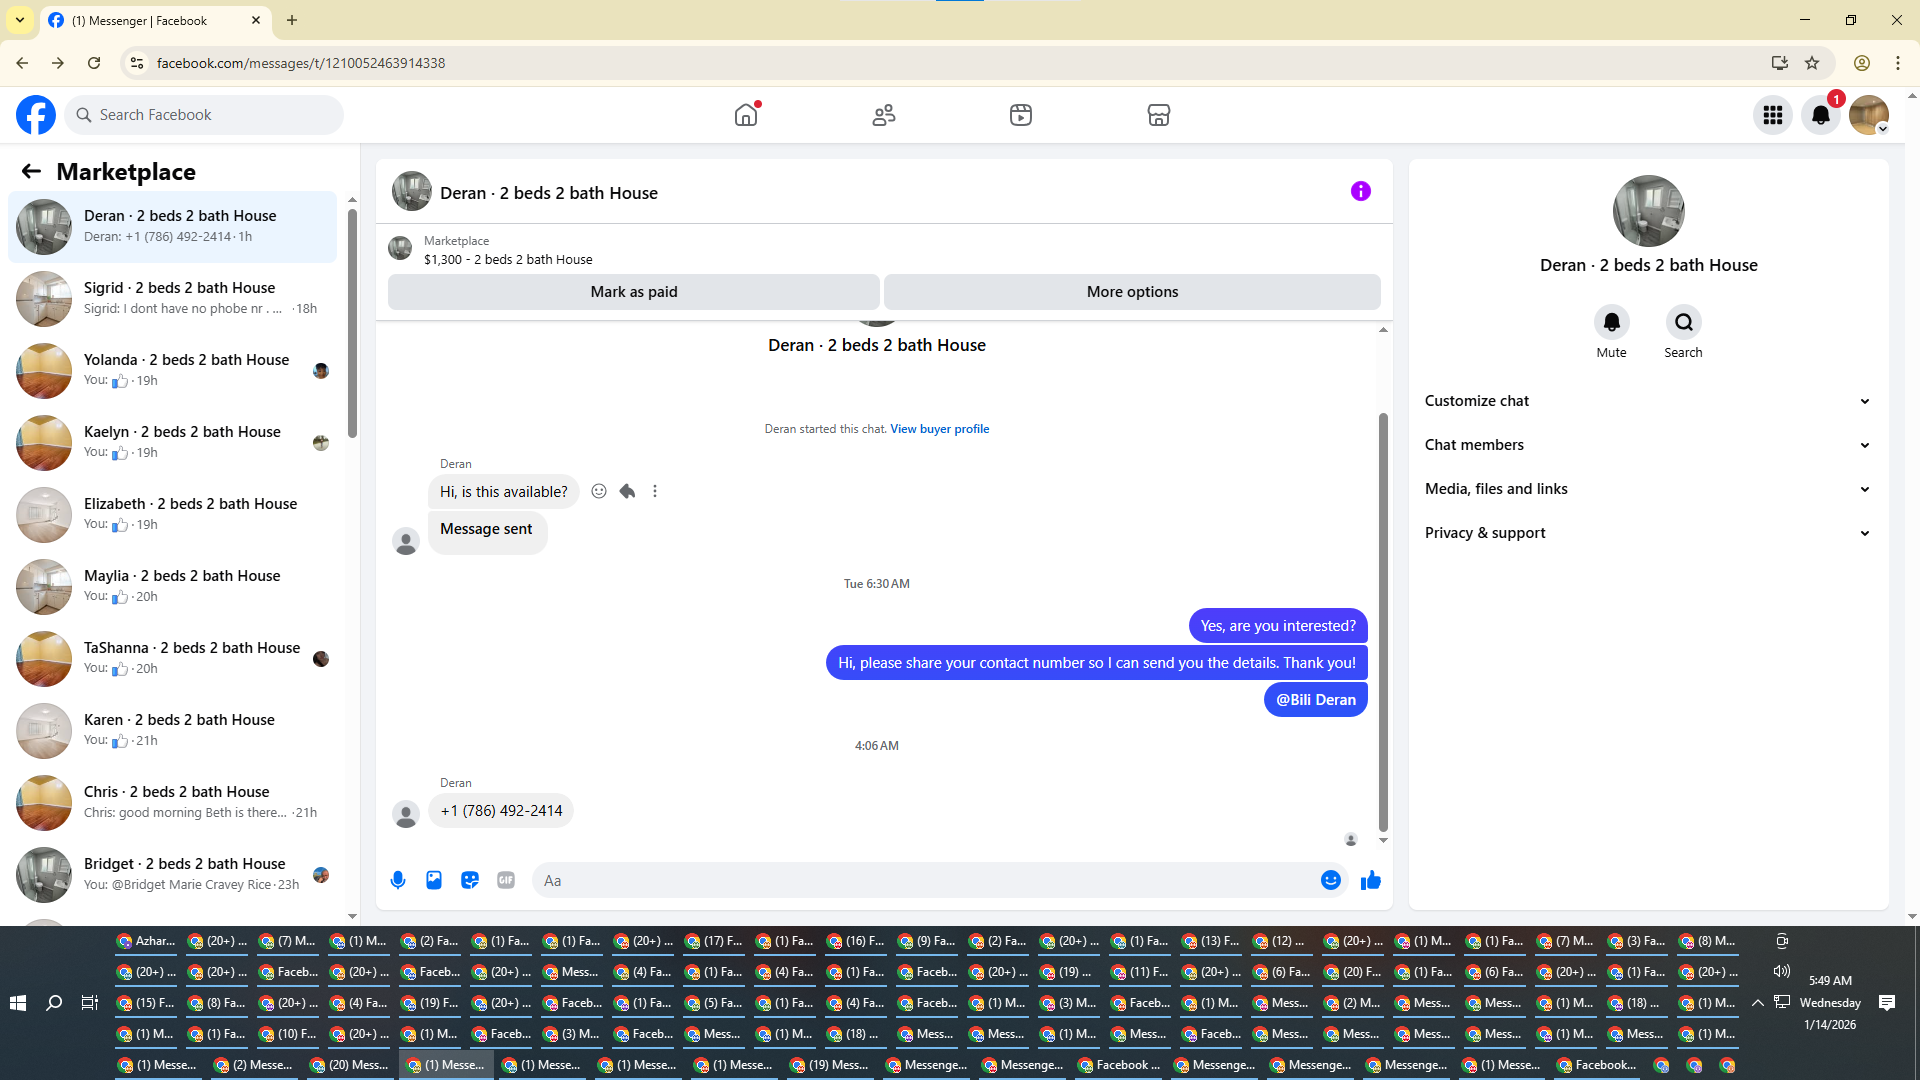
Task: Open the View buyer profile link
Action: [939, 429]
